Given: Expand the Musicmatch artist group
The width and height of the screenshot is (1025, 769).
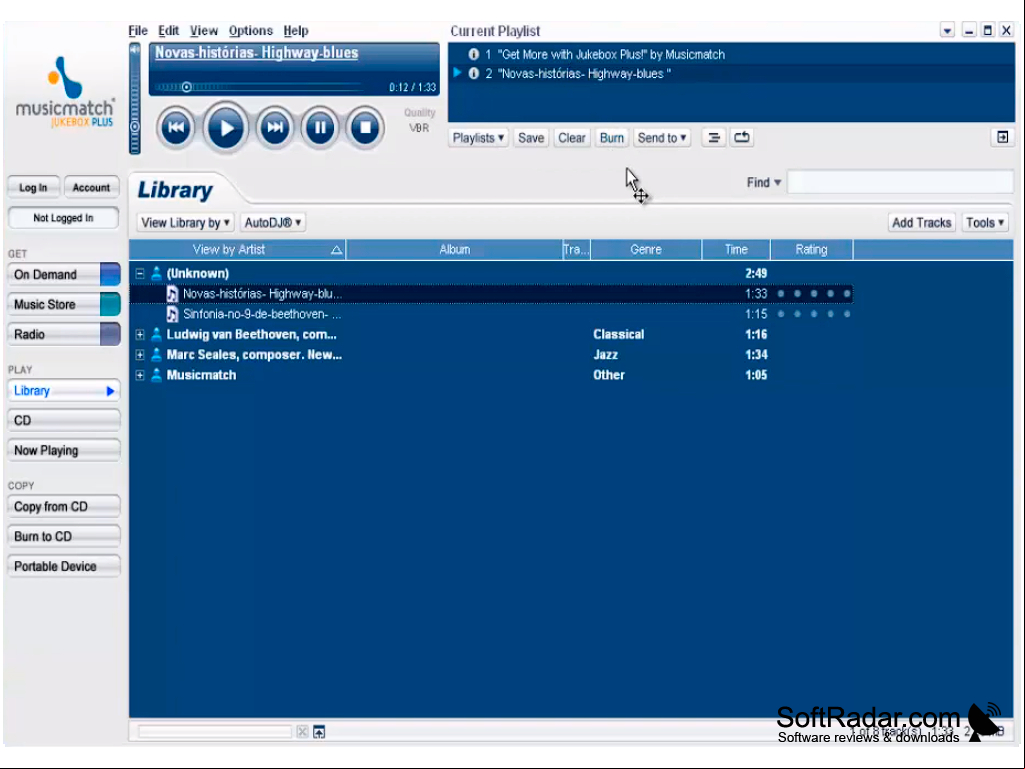Looking at the screenshot, I should coord(140,375).
